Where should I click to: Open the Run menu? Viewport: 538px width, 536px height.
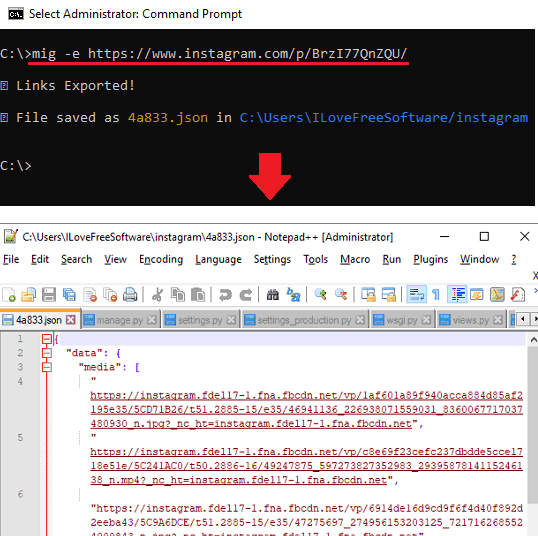(x=392, y=259)
